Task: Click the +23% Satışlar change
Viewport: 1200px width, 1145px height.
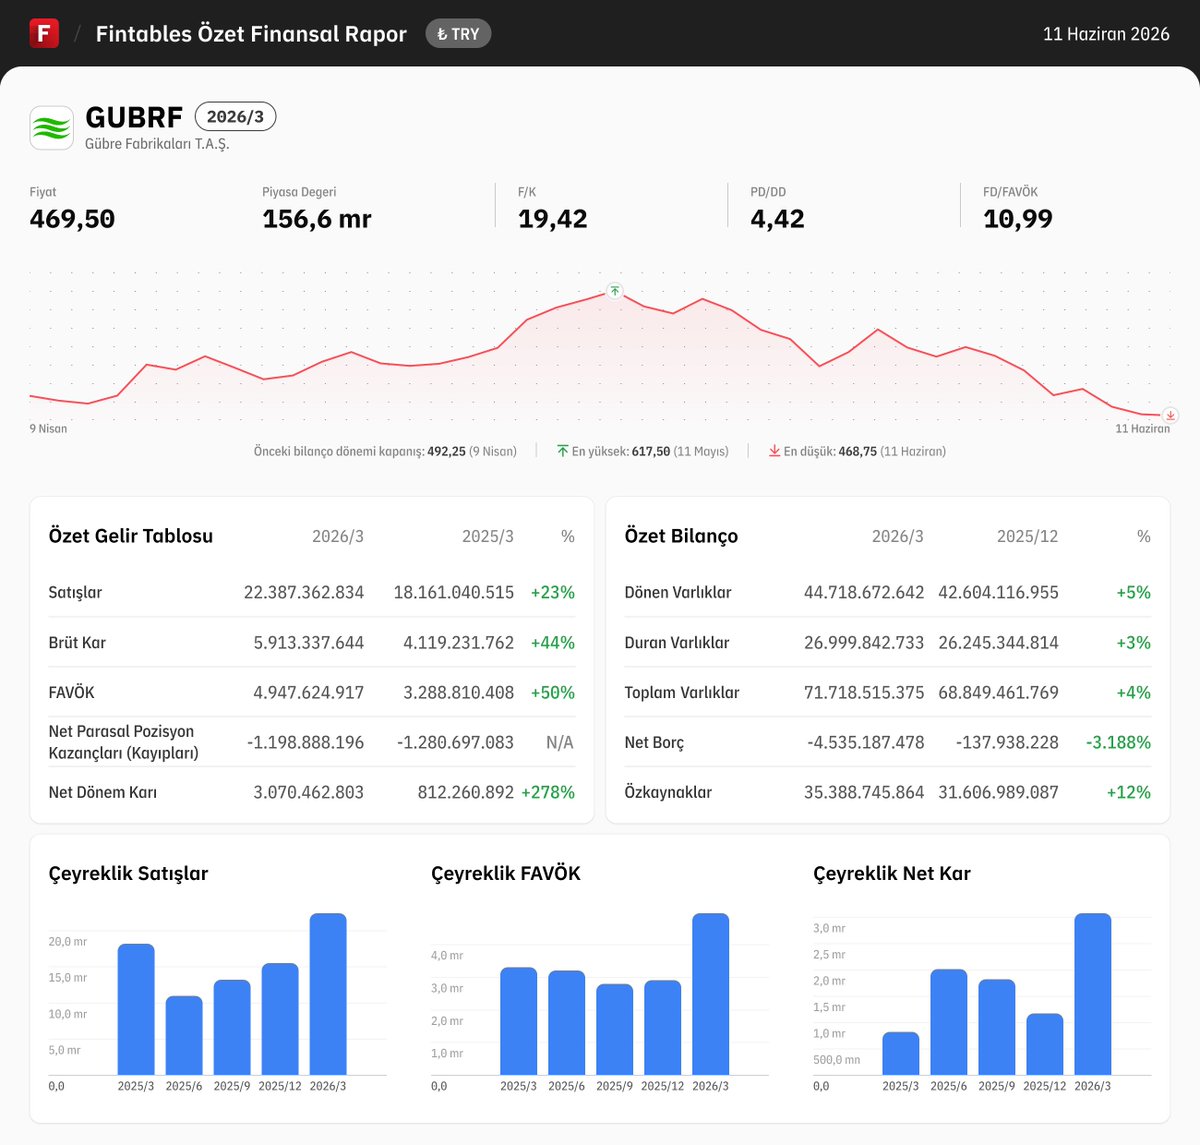Action: [553, 593]
